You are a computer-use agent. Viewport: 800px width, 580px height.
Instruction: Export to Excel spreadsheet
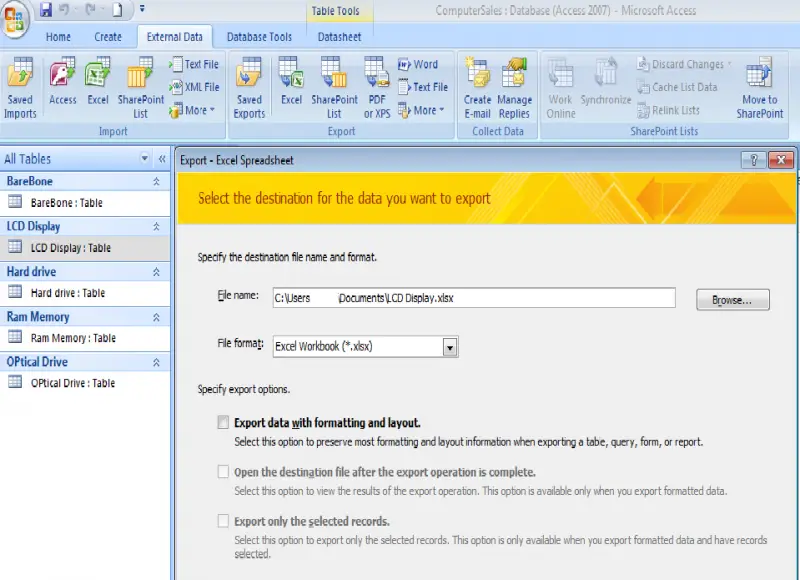click(291, 82)
